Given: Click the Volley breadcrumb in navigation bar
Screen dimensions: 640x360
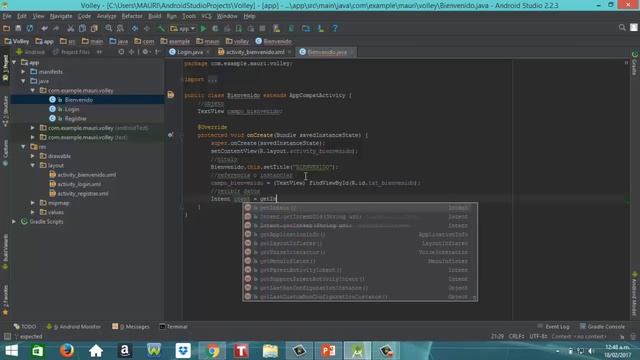Looking at the screenshot, I should 17,41.
